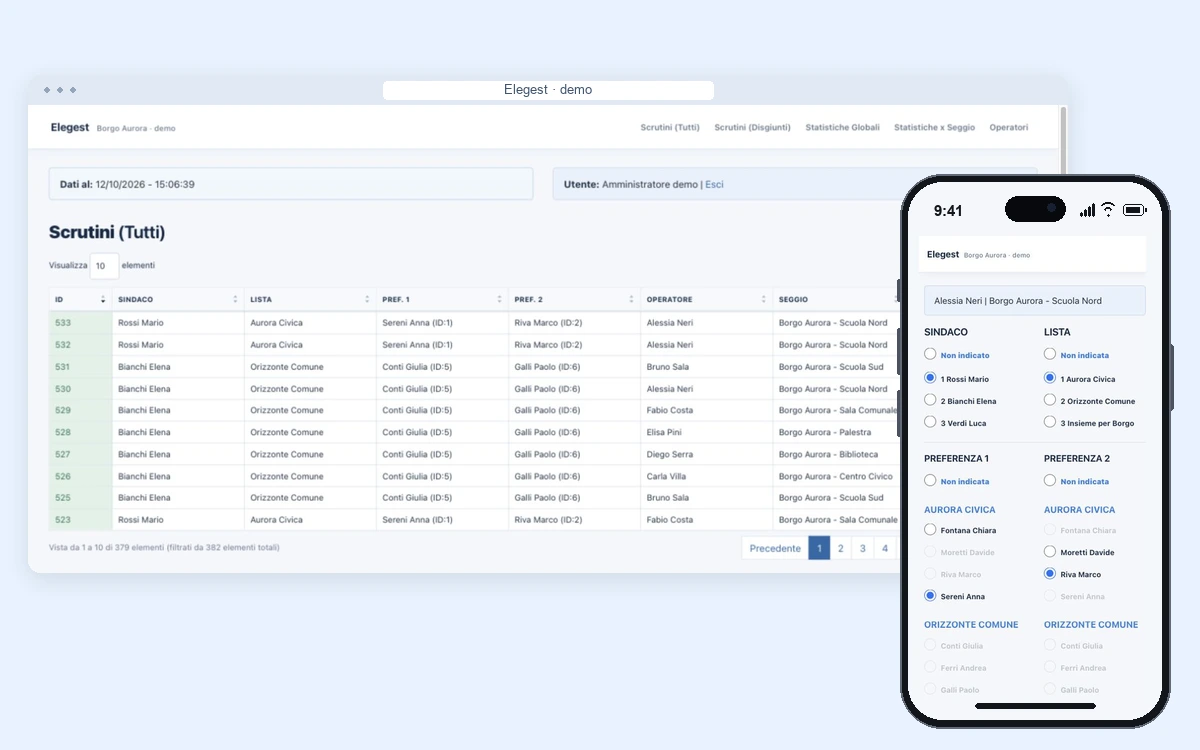Go to Statistiche Globali
Viewport: 1200px width, 750px height.
pyautogui.click(x=842, y=128)
